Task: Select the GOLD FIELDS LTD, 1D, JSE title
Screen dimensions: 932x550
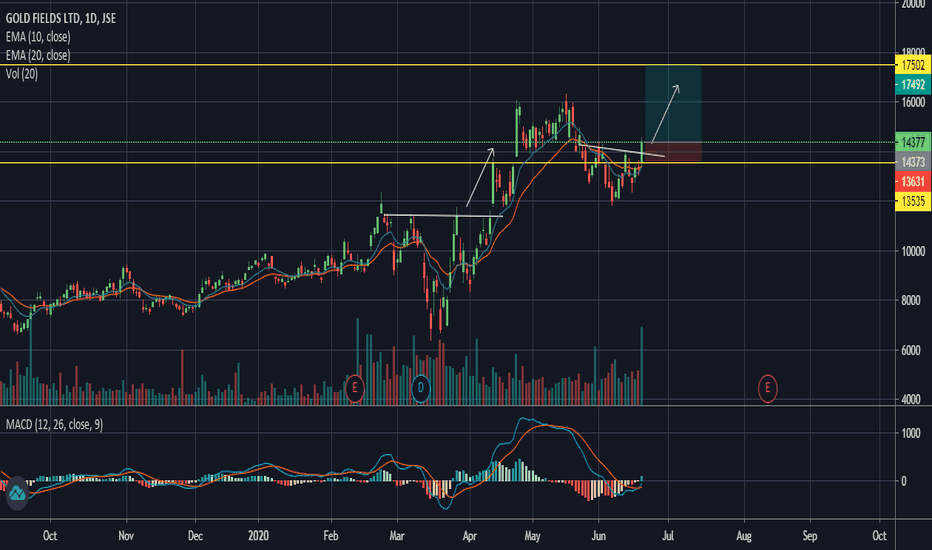Action: click(x=61, y=18)
